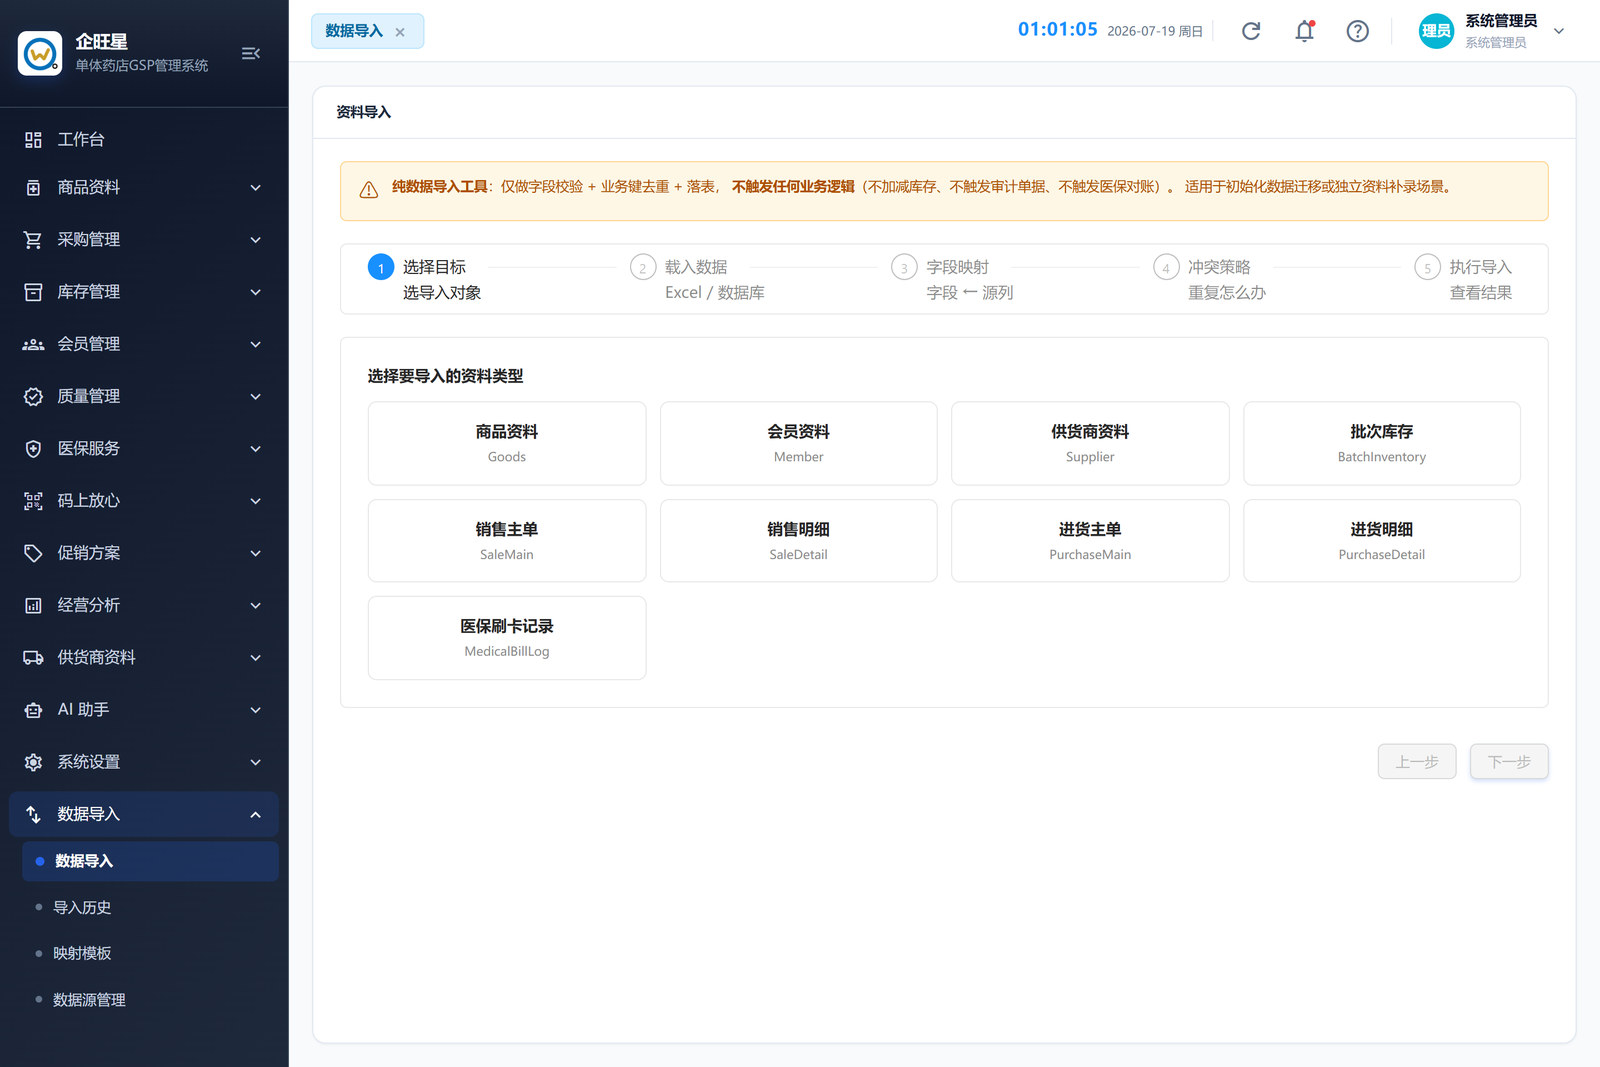
Task: Open the 数据源管理 submenu item
Action: [150, 1000]
